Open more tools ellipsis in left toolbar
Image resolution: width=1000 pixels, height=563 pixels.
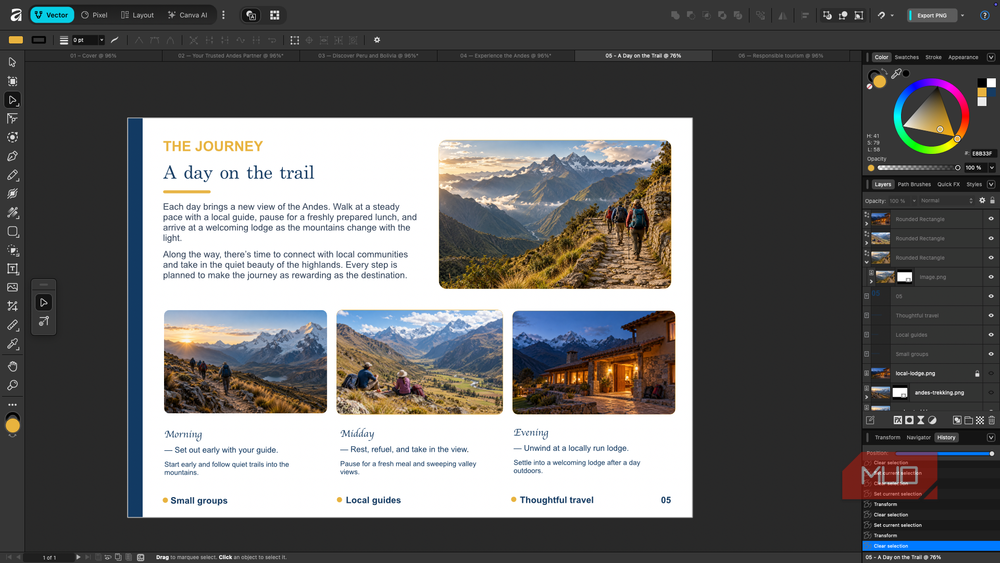click(12, 405)
